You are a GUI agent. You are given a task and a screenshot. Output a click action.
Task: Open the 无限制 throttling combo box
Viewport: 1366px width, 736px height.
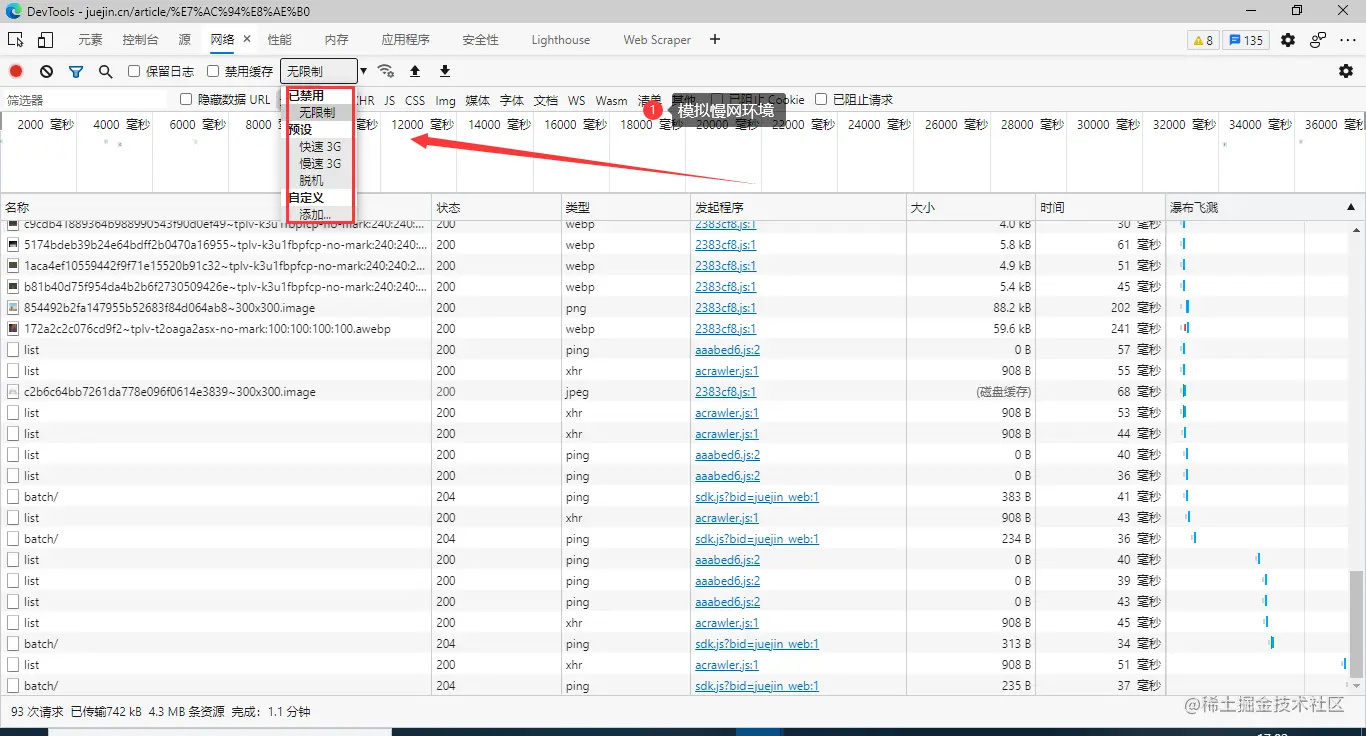point(319,71)
